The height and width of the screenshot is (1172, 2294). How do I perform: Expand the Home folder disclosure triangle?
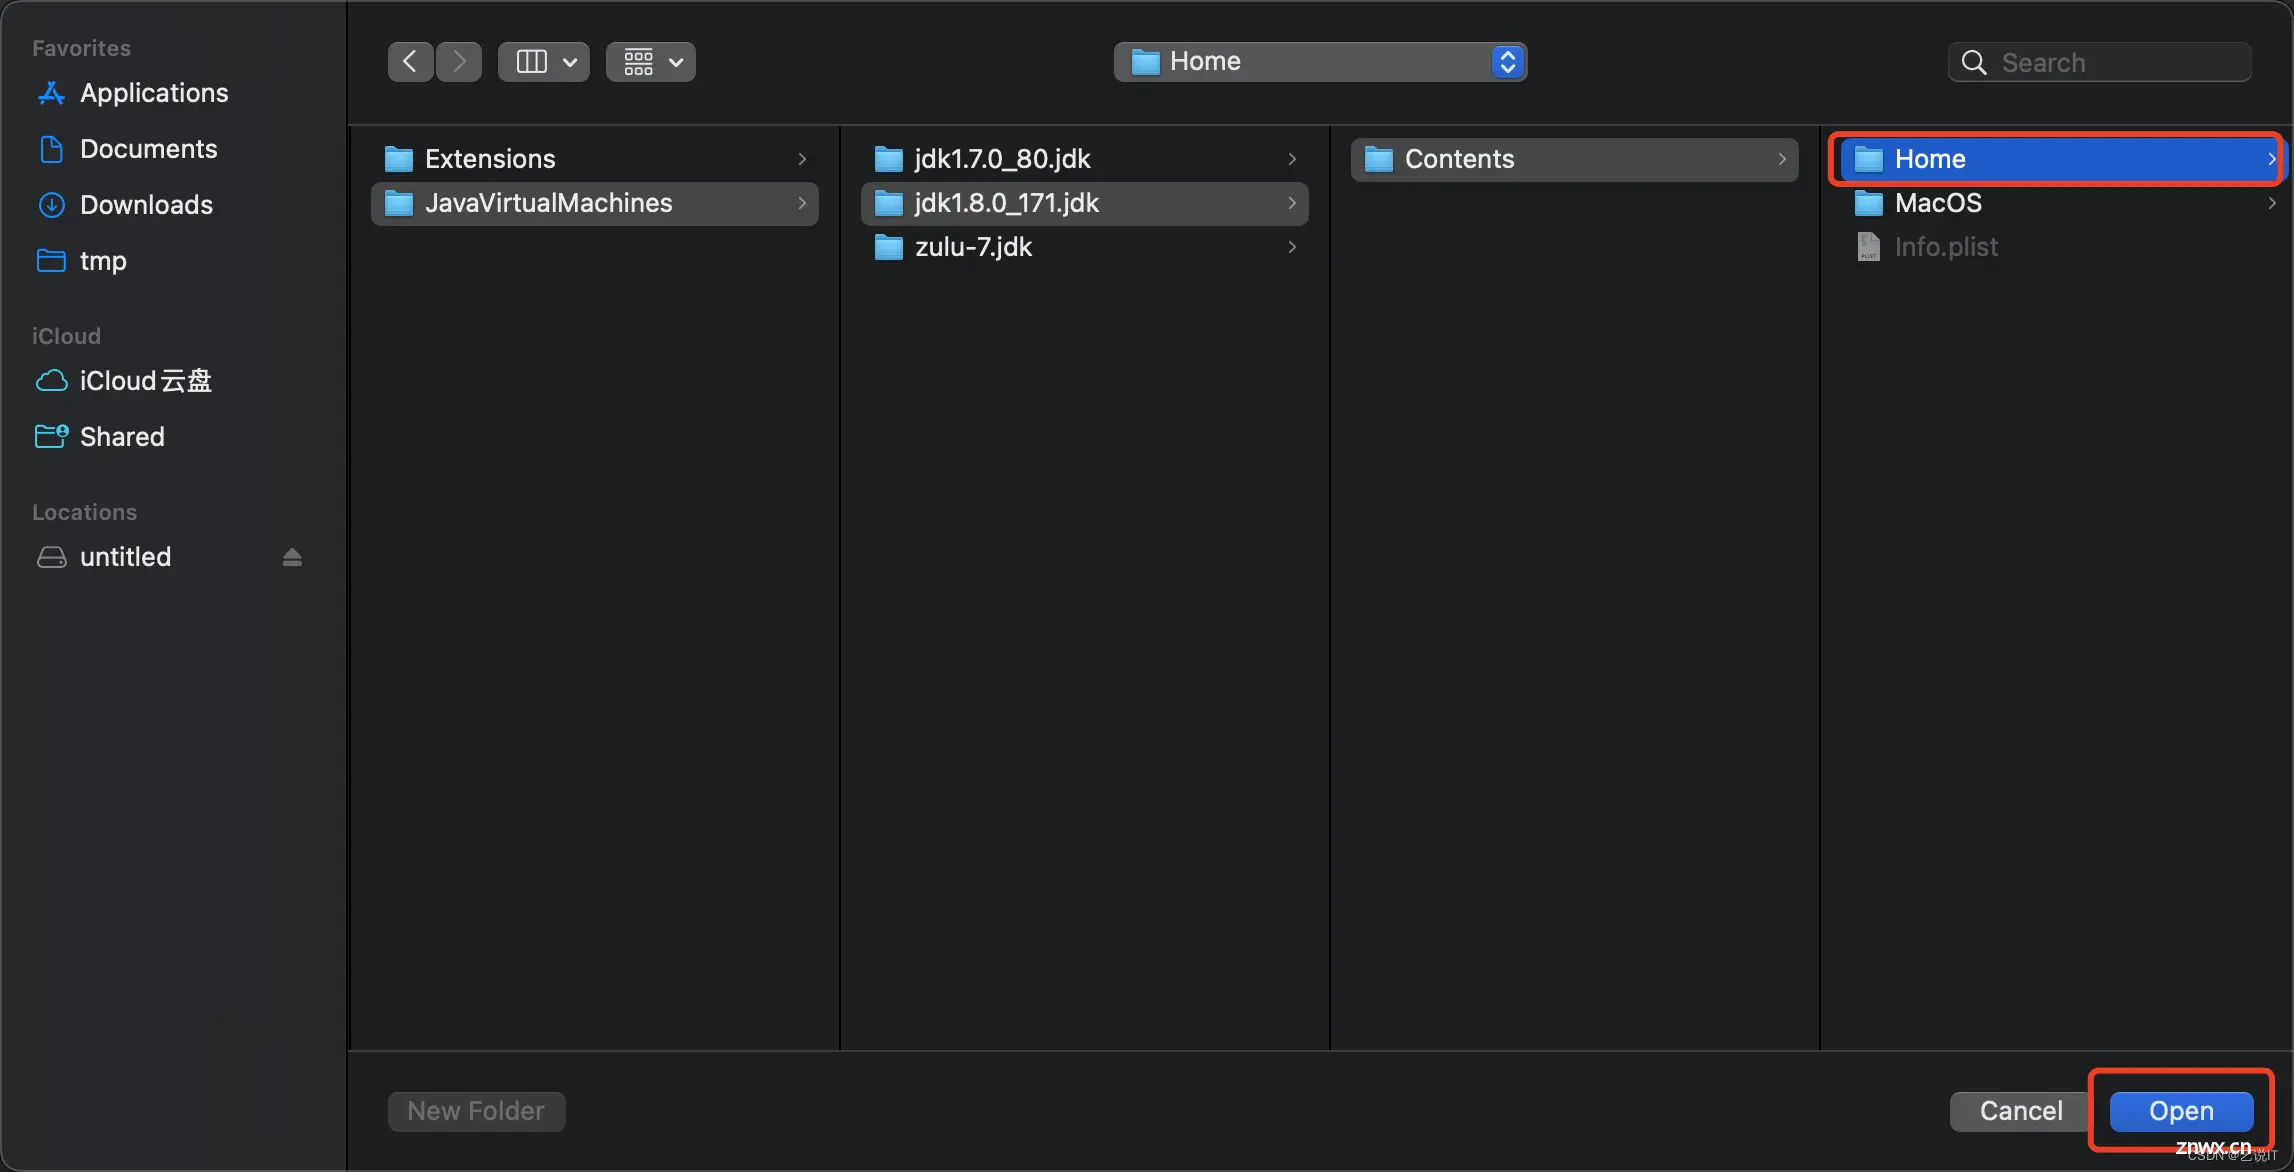click(2269, 158)
